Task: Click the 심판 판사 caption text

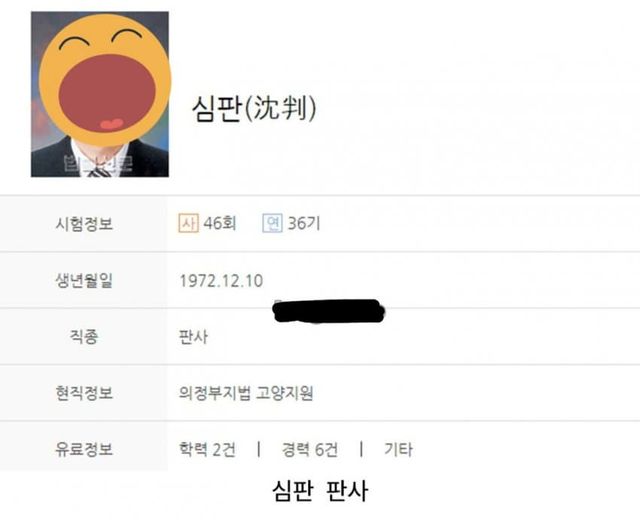Action: (320, 491)
